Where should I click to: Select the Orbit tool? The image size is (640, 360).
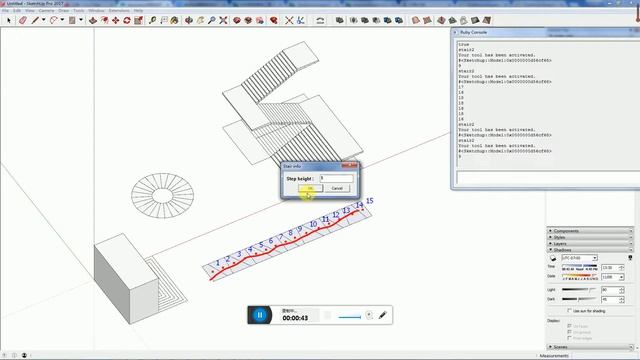[x=189, y=20]
